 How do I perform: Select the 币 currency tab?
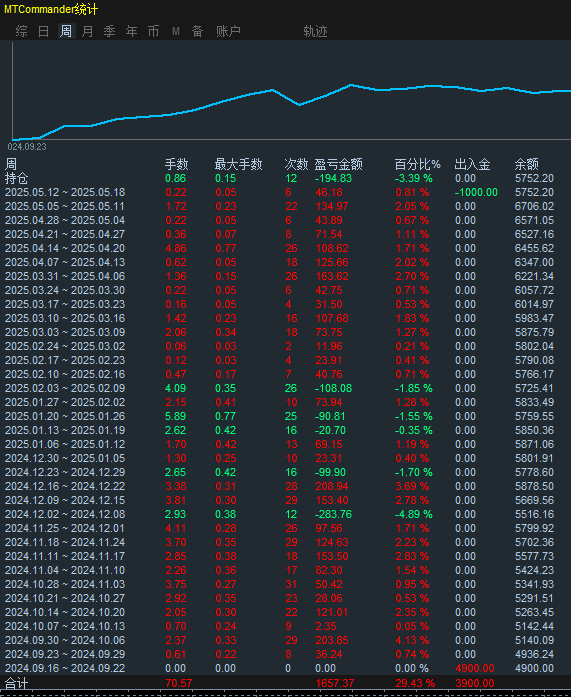point(153,31)
